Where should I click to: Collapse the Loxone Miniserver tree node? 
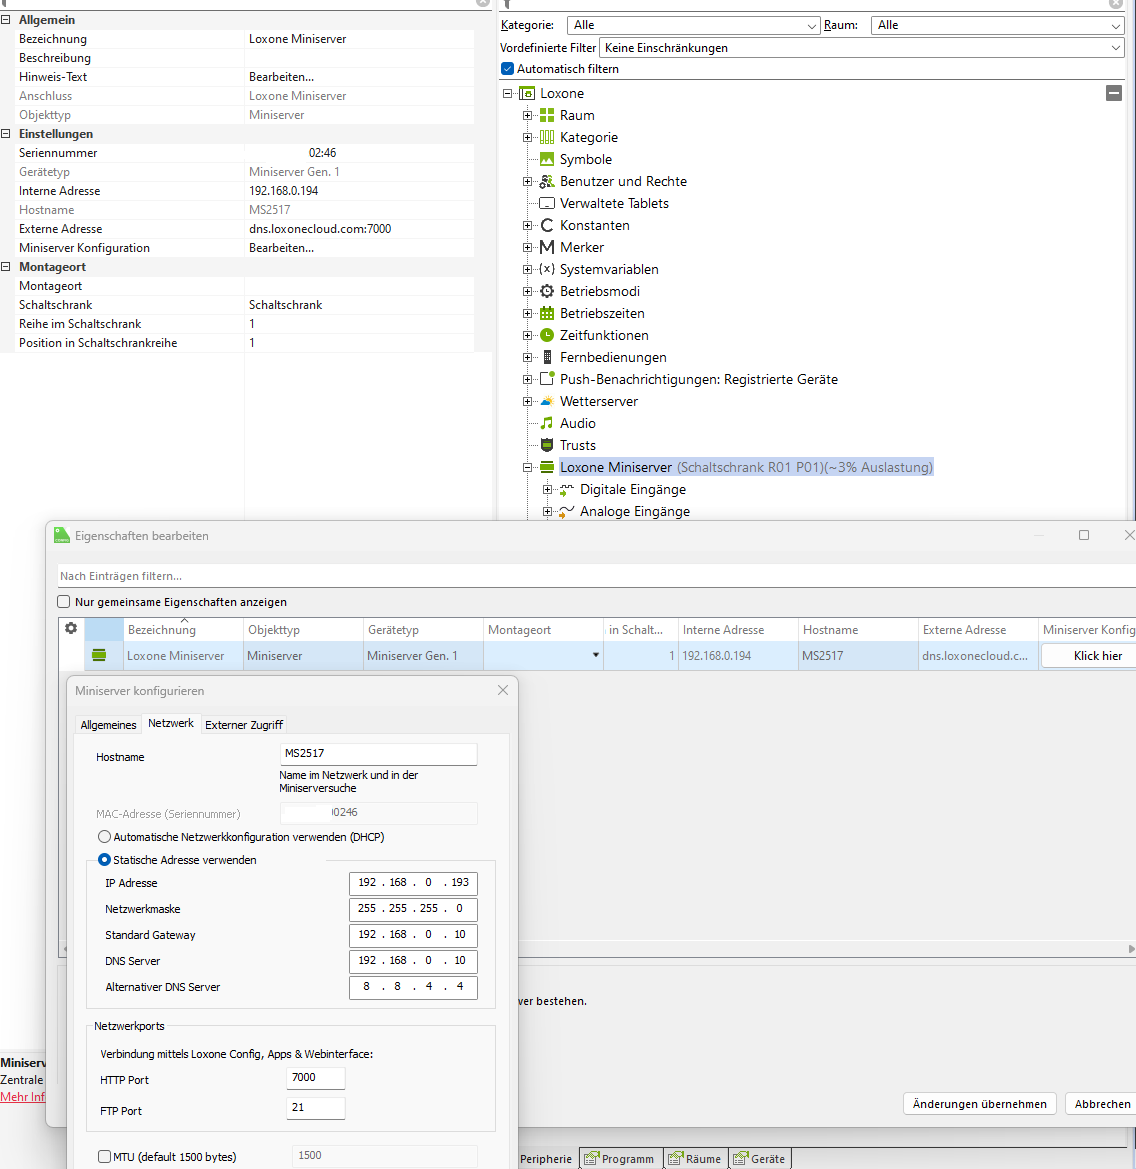pos(528,467)
